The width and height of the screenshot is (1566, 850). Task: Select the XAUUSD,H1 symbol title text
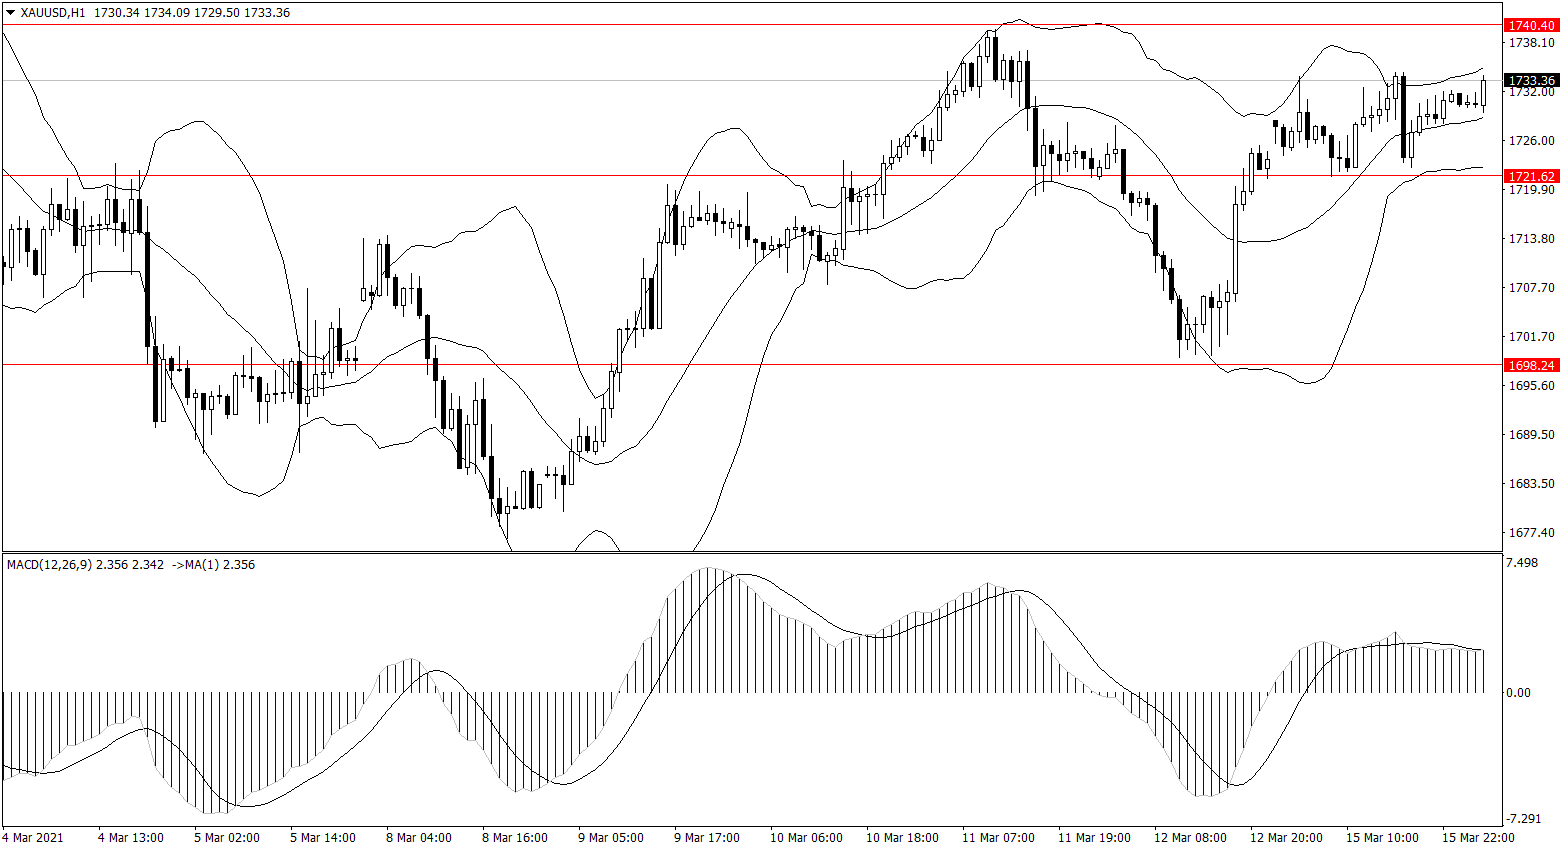tap(53, 13)
